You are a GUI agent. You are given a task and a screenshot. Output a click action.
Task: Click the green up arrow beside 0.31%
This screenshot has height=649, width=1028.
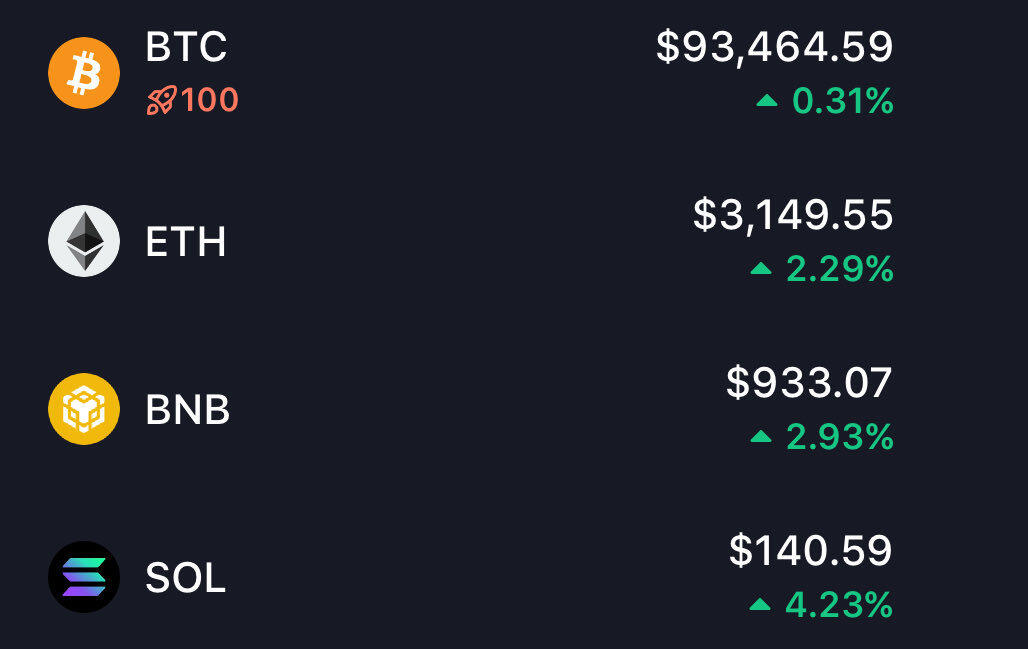pos(767,100)
